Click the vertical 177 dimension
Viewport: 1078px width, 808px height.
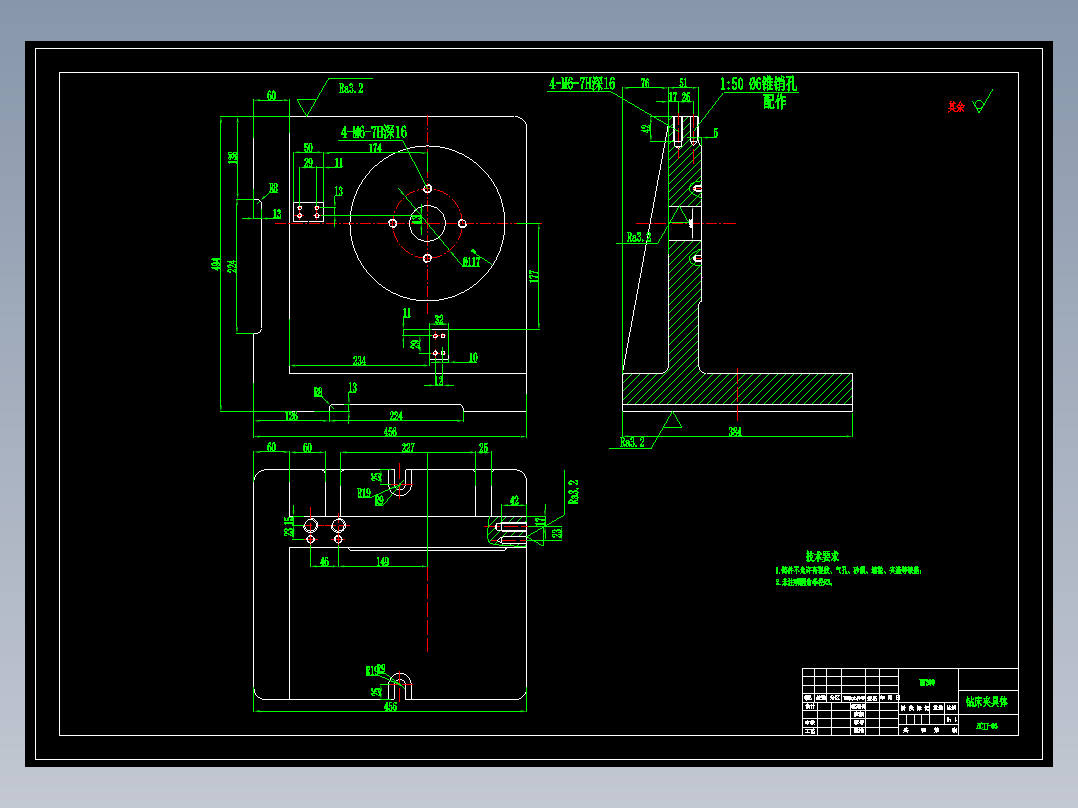(534, 276)
